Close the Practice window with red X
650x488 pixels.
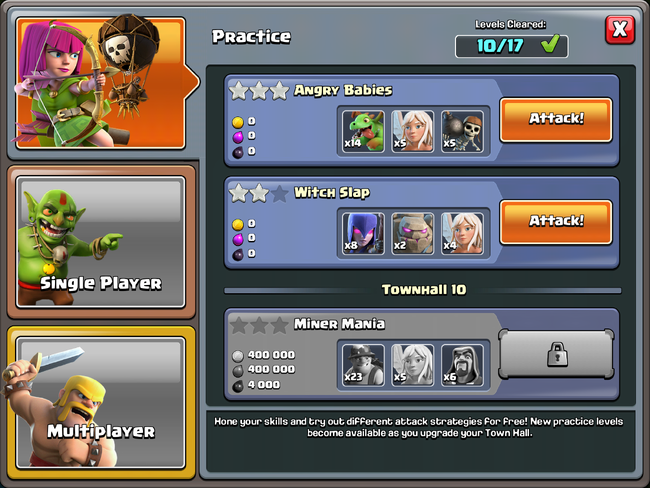(x=620, y=30)
